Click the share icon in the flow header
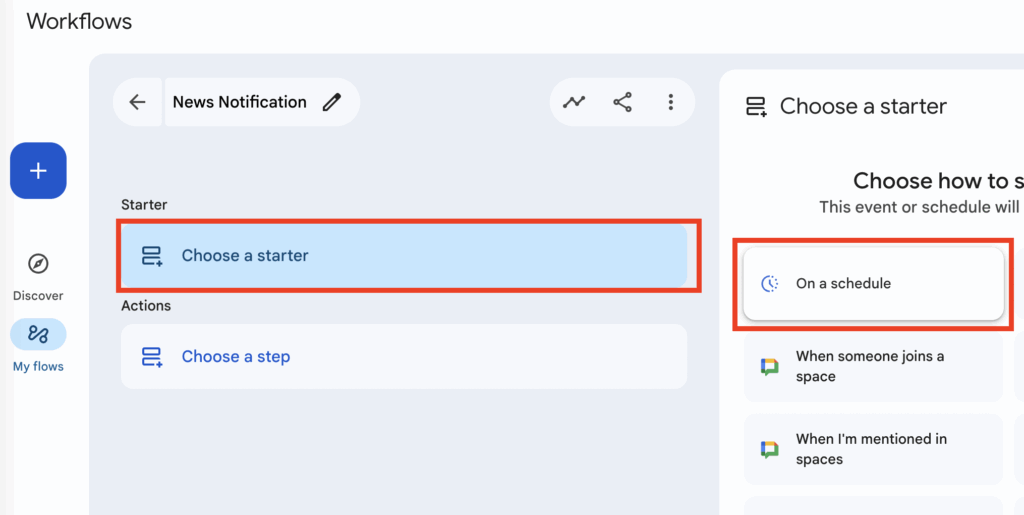1024x515 pixels. (622, 102)
